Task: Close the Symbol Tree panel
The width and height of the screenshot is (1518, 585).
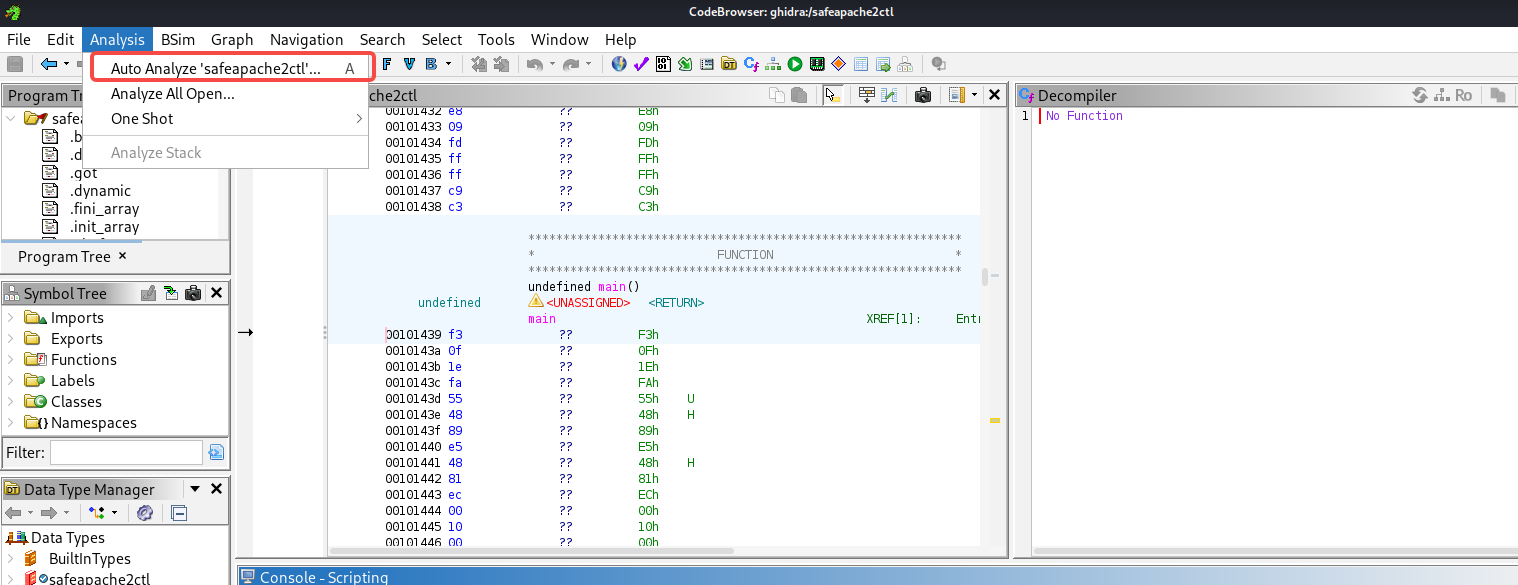Action: [216, 293]
